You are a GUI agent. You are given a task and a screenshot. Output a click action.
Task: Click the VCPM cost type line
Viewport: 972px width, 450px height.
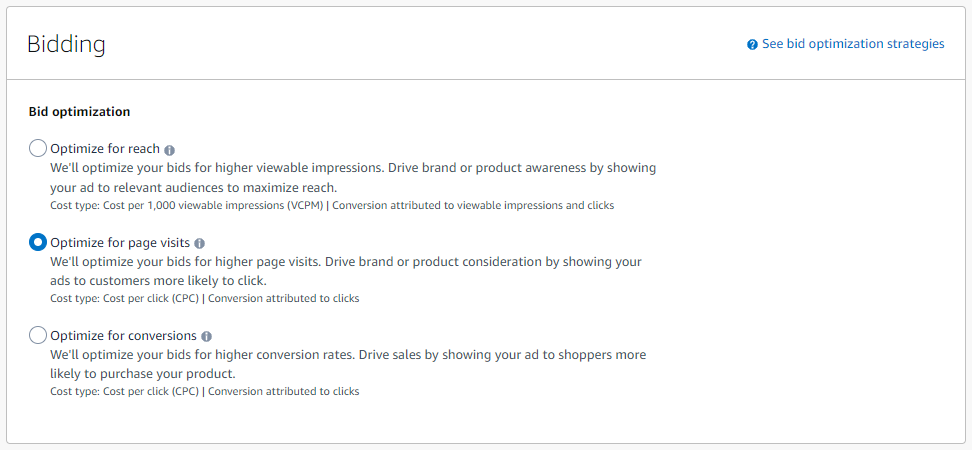332,205
